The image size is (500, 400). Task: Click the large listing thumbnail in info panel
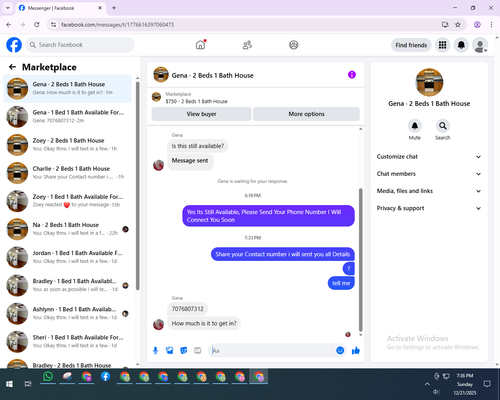pos(429,82)
